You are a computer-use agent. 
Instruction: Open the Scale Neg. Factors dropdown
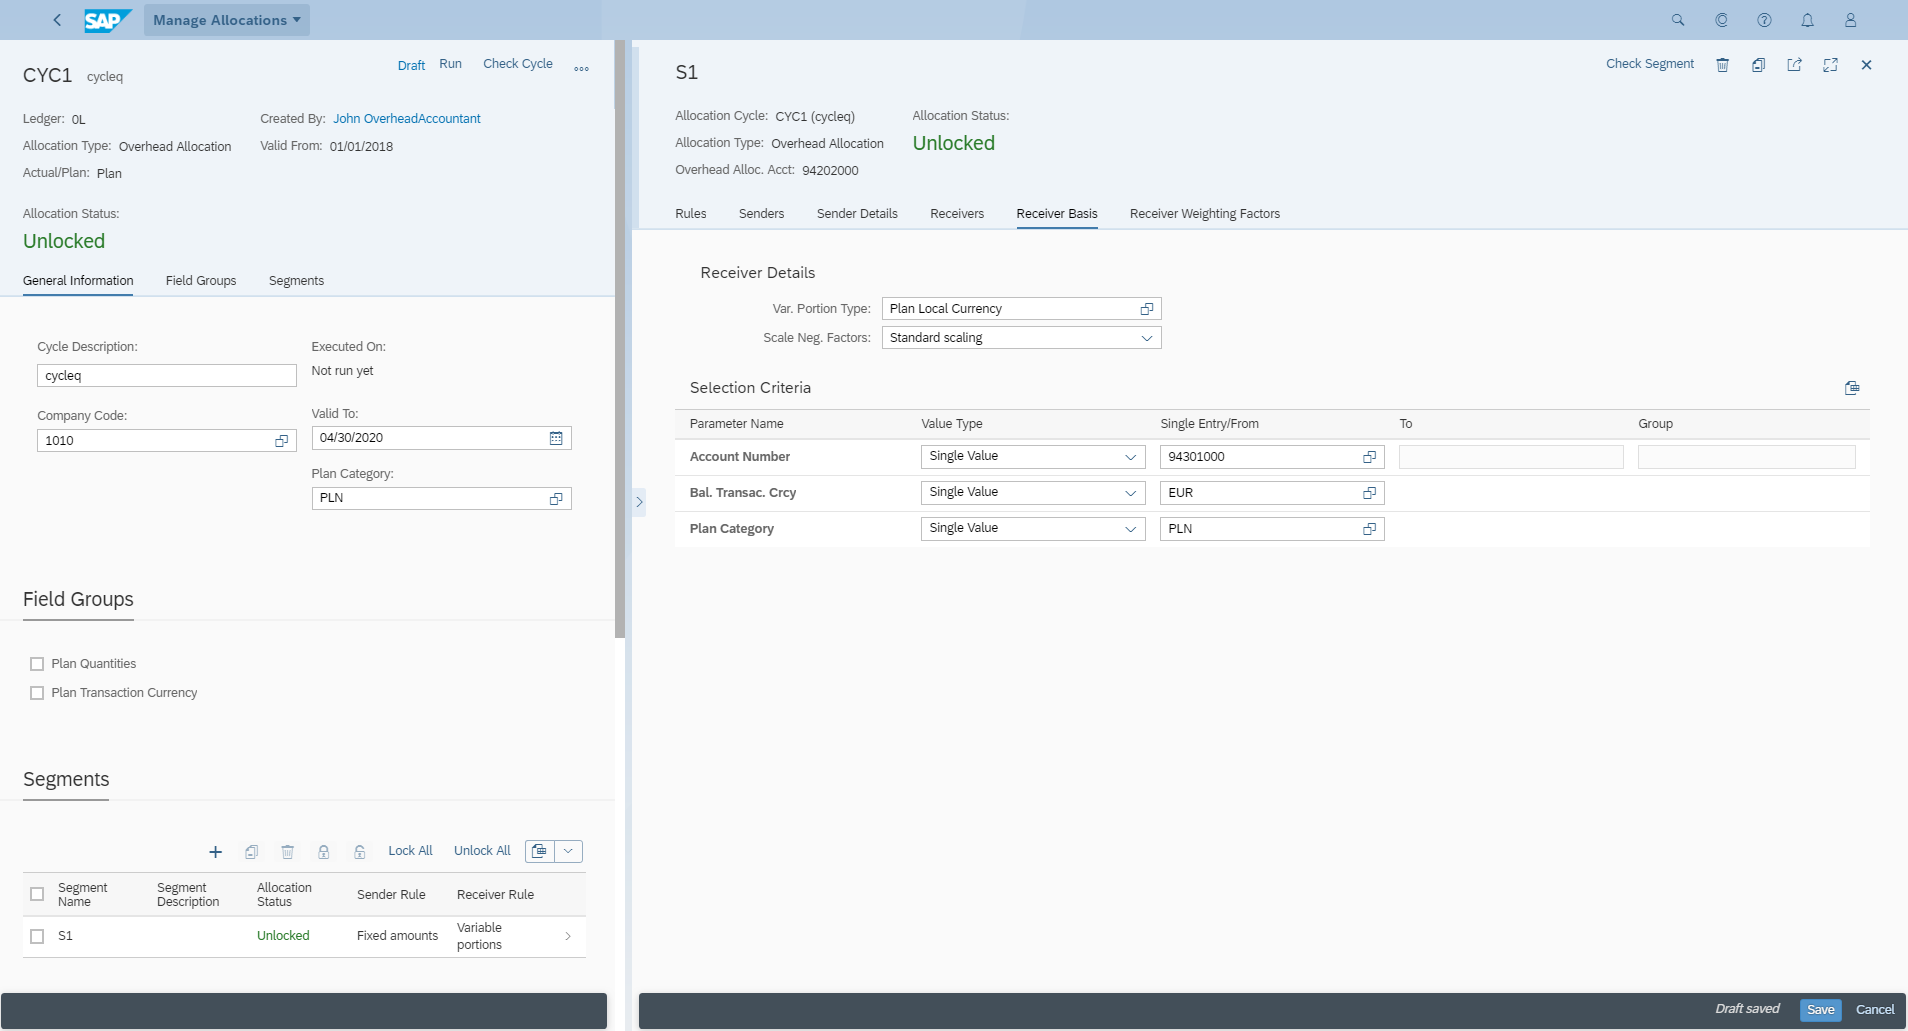(1147, 338)
